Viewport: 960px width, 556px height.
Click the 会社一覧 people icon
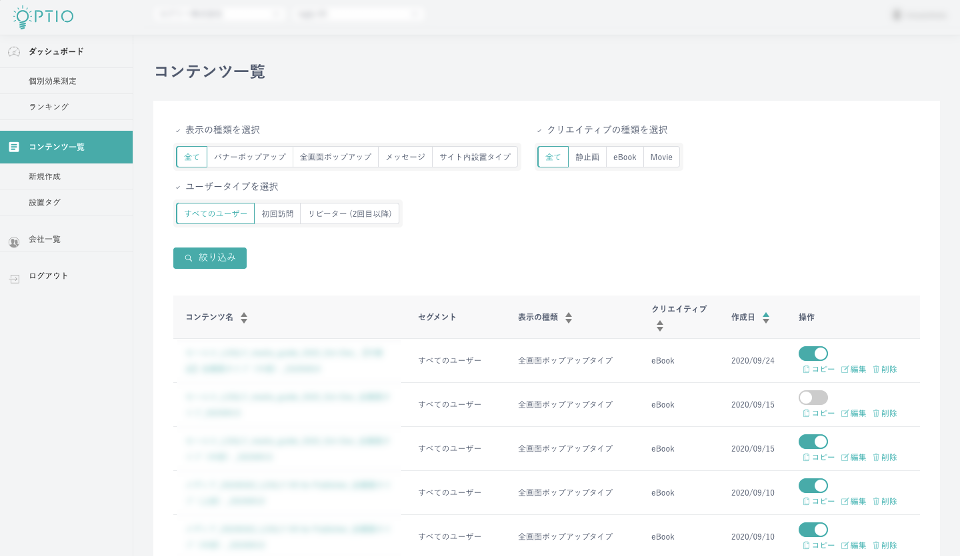point(14,240)
